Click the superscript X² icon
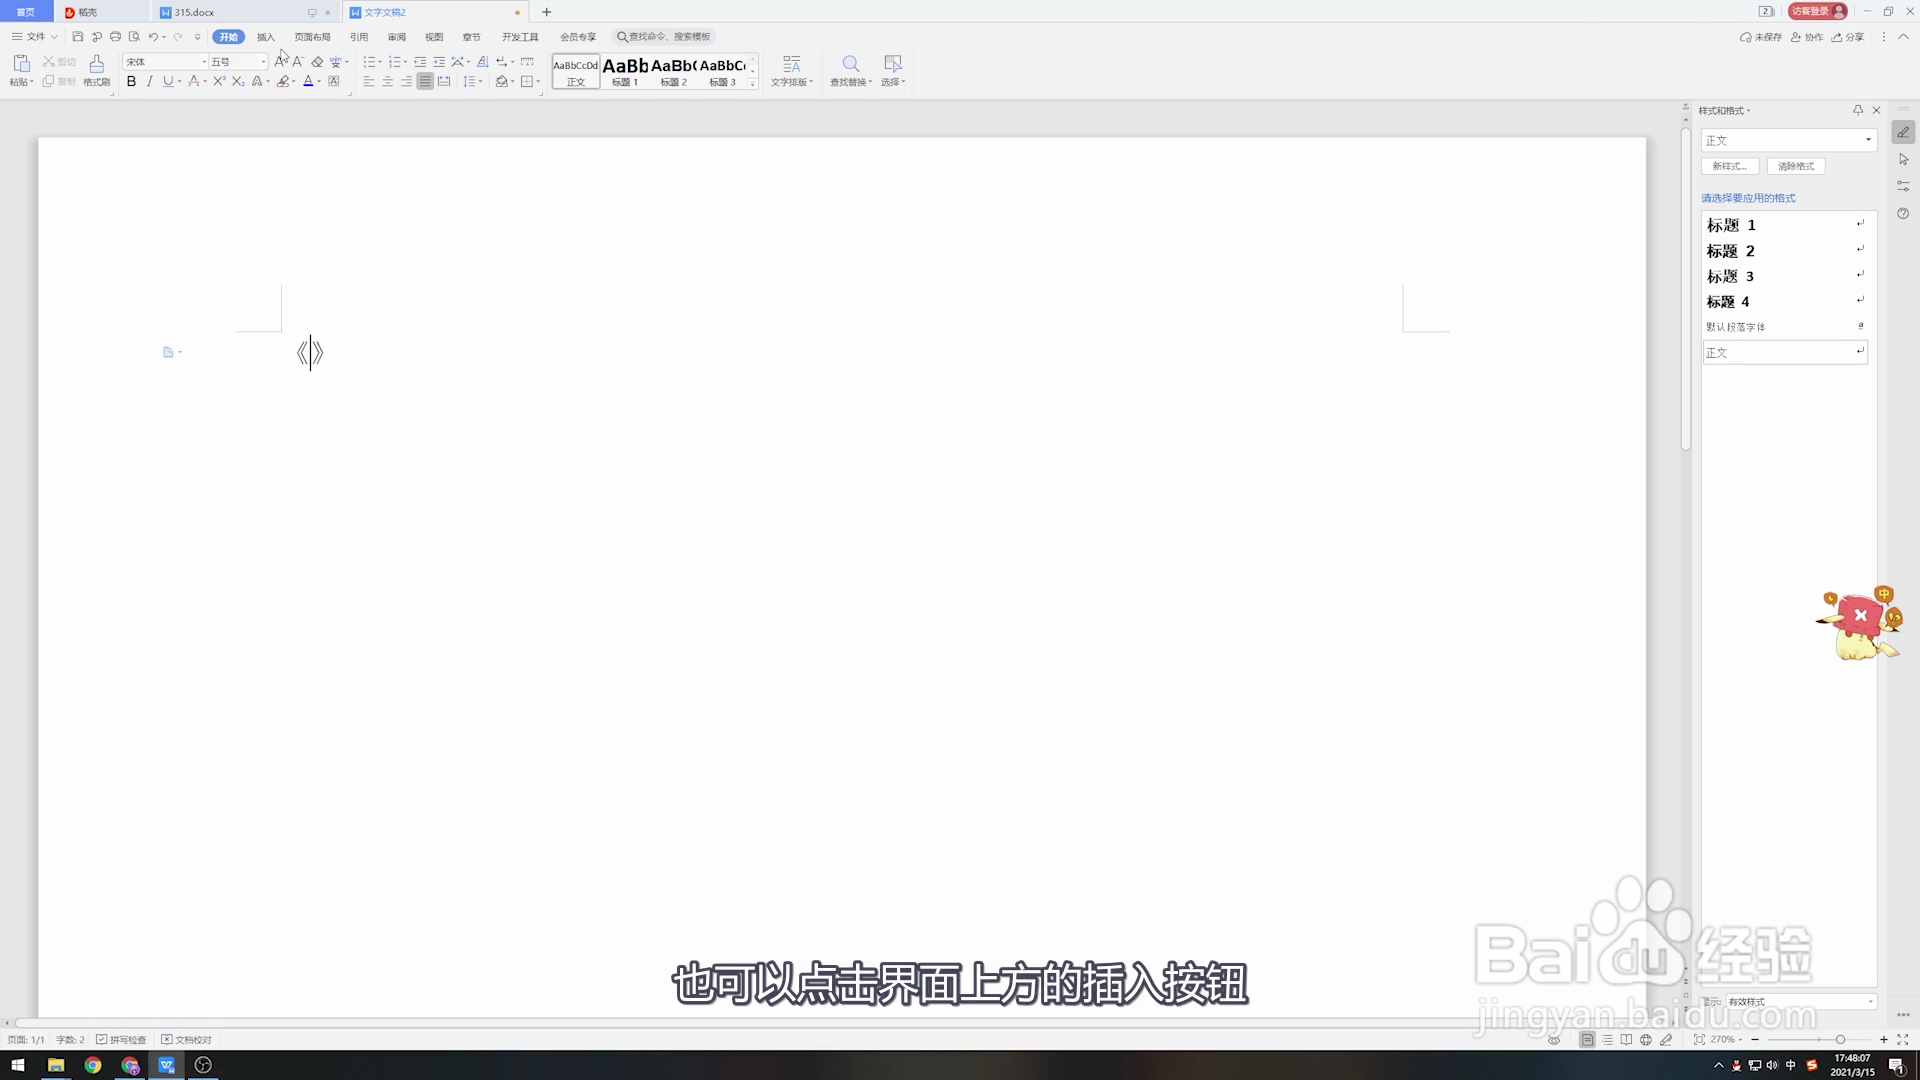This screenshot has width=1920, height=1080. click(218, 82)
